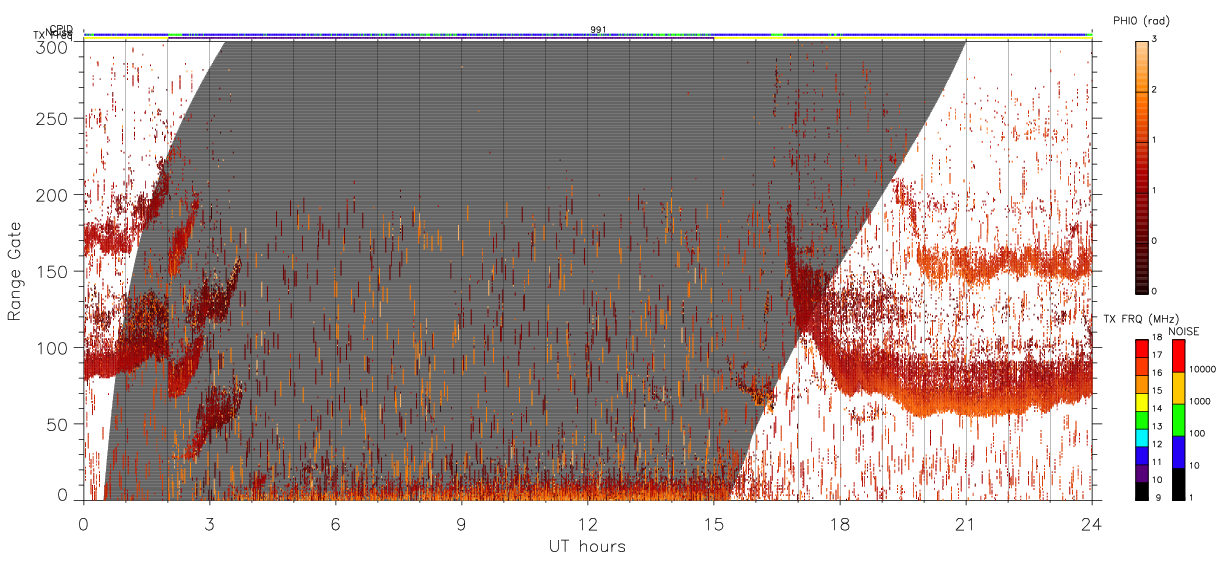
Task: Pick the cyan 12 MHz frequency swatch
Action: [1142, 436]
